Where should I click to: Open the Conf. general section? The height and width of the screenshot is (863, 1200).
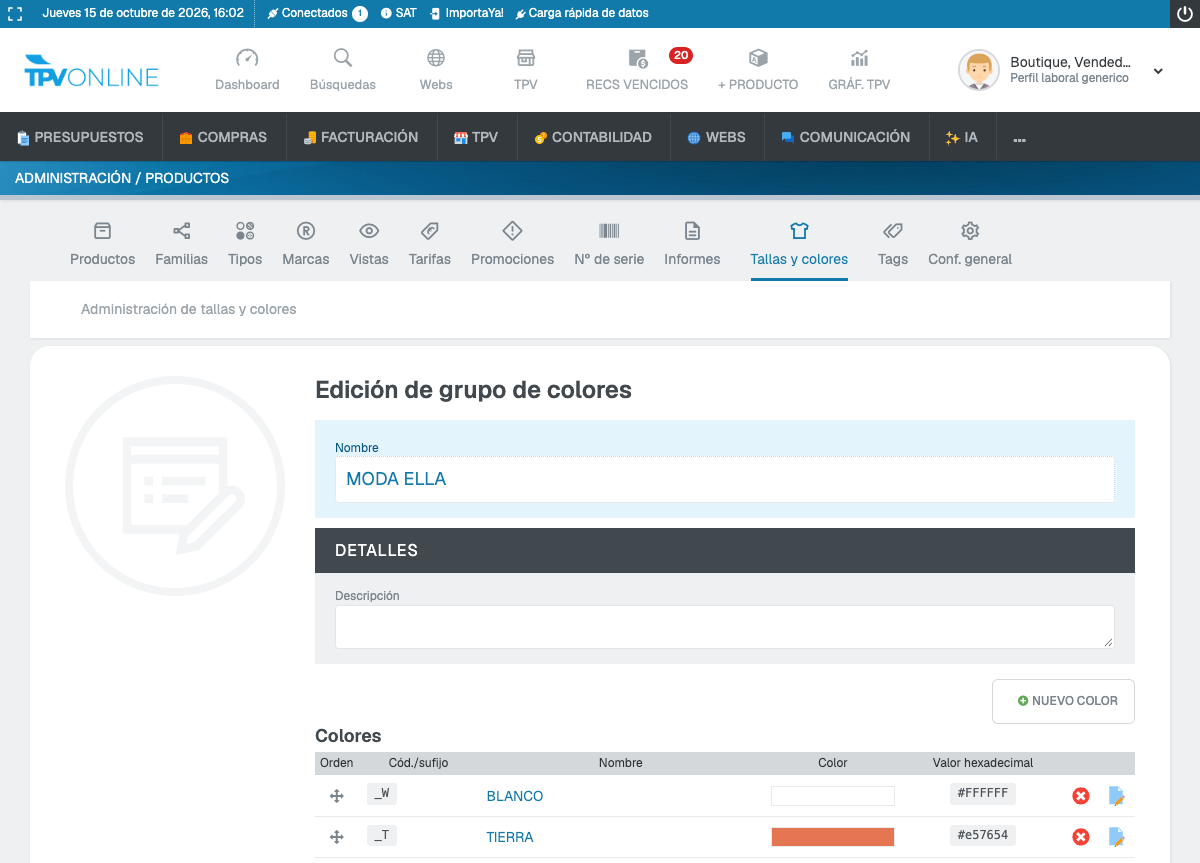click(970, 245)
